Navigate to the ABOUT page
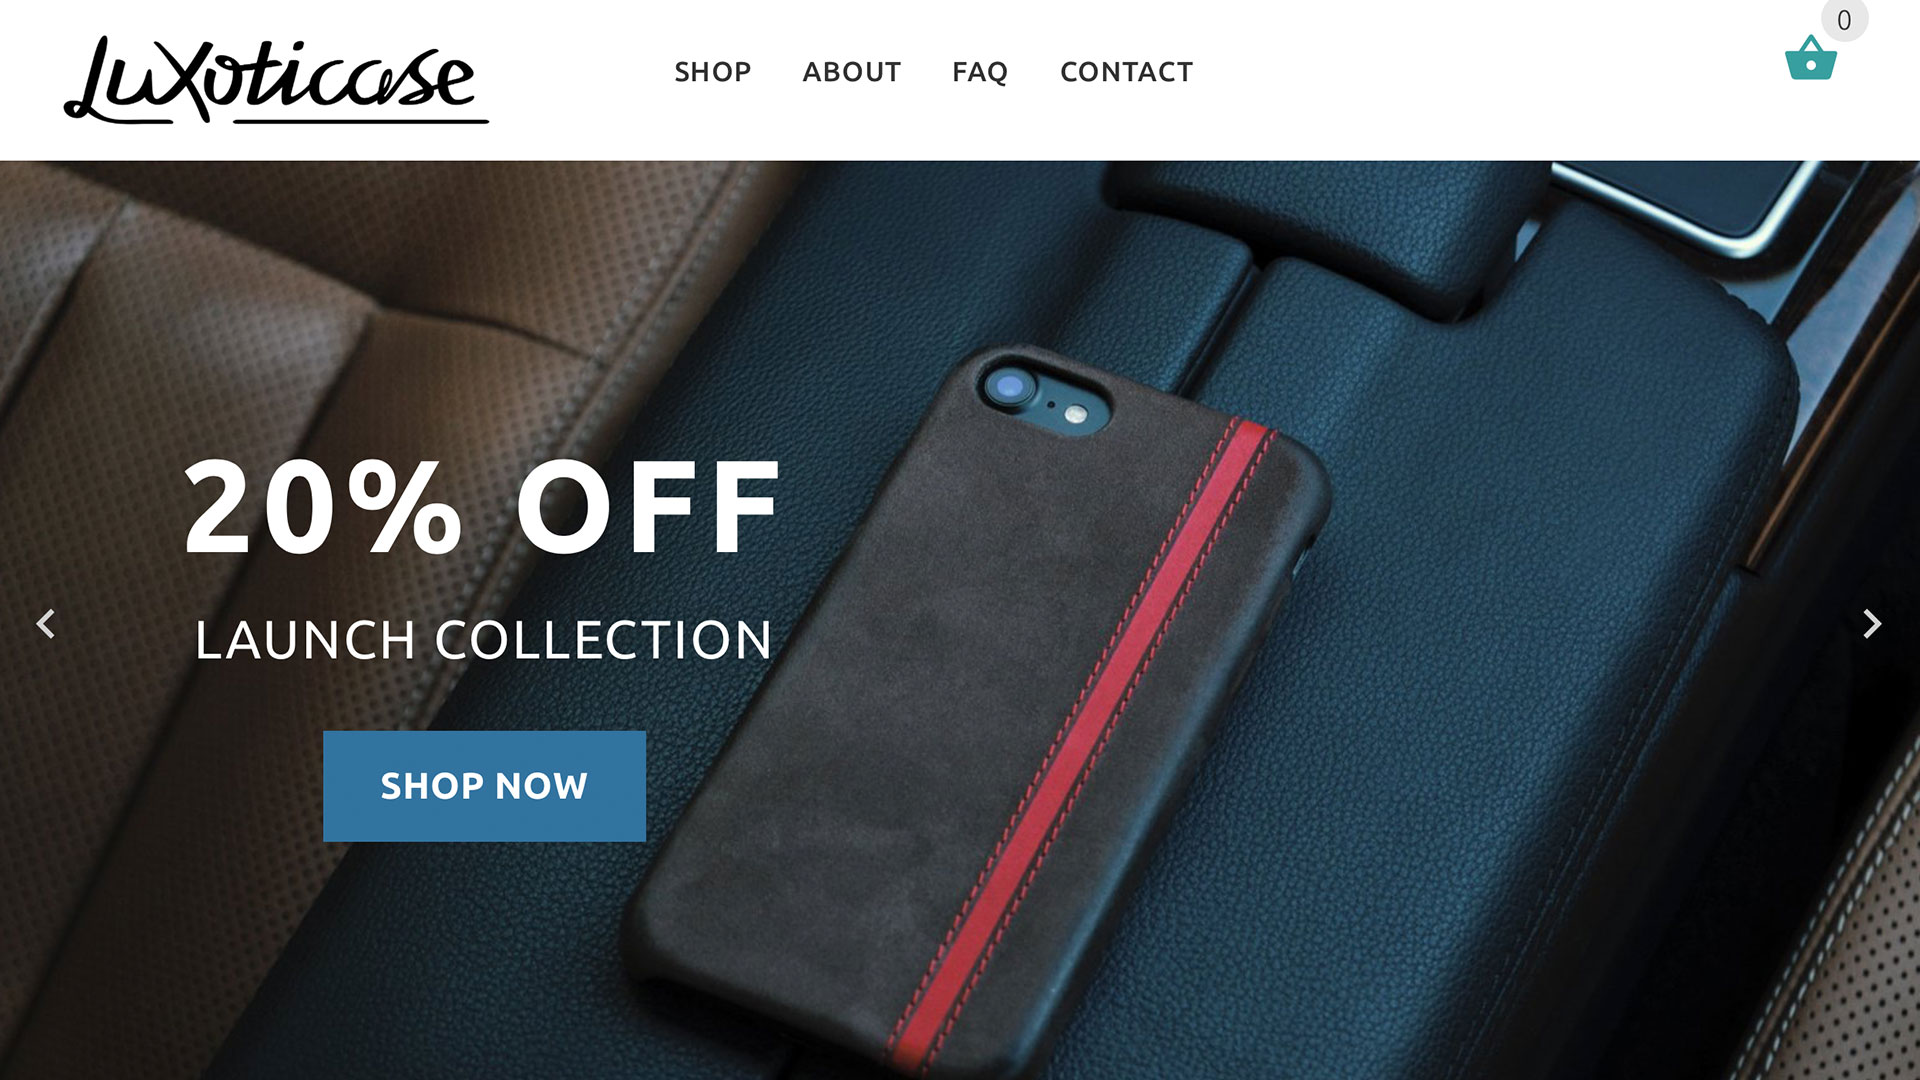Viewport: 1920px width, 1080px height. tap(852, 72)
